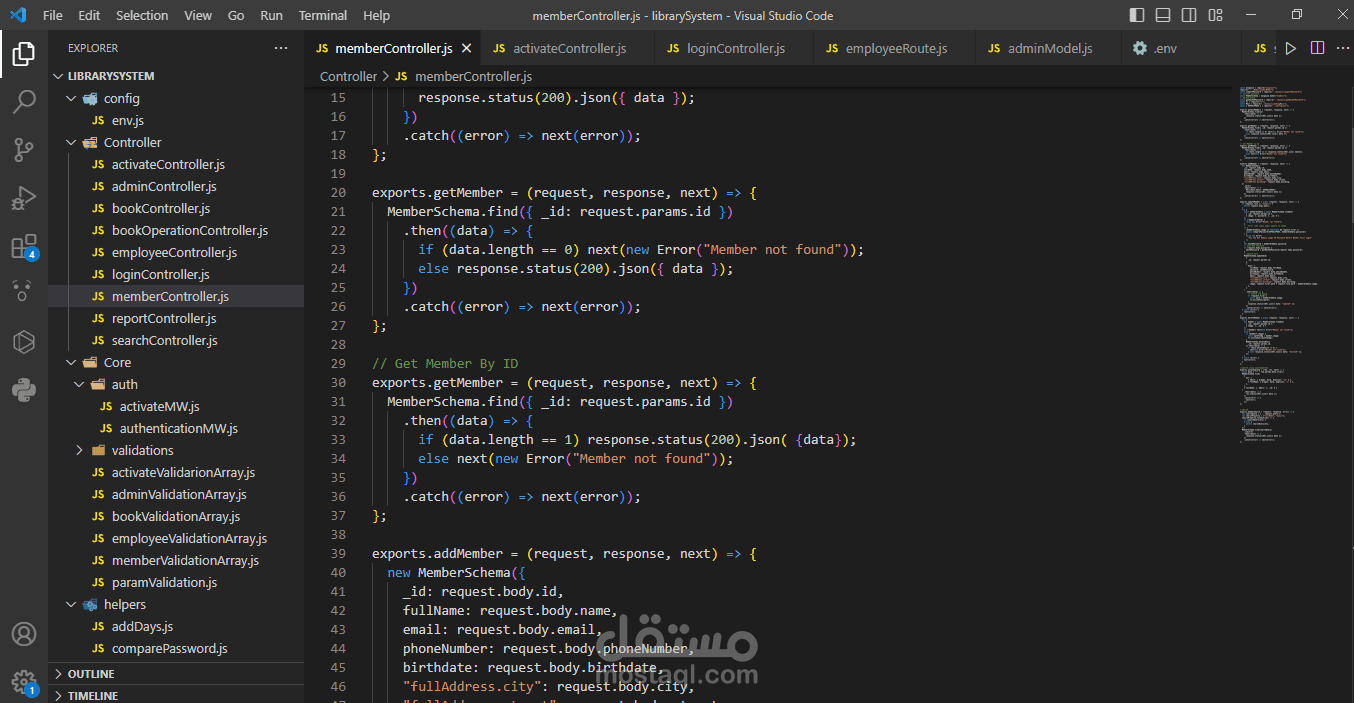Click Explorer's Views and More Actions ellipsis
1354x703 pixels.
[281, 48]
